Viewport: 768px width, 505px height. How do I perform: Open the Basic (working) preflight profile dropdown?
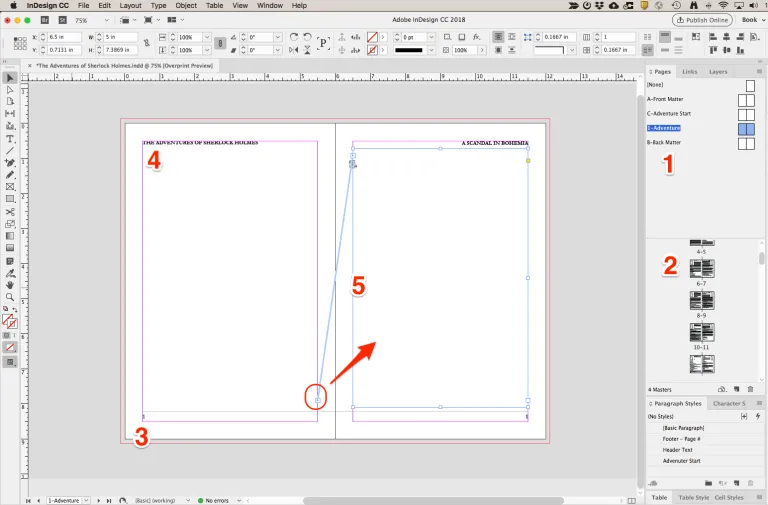tap(188, 501)
